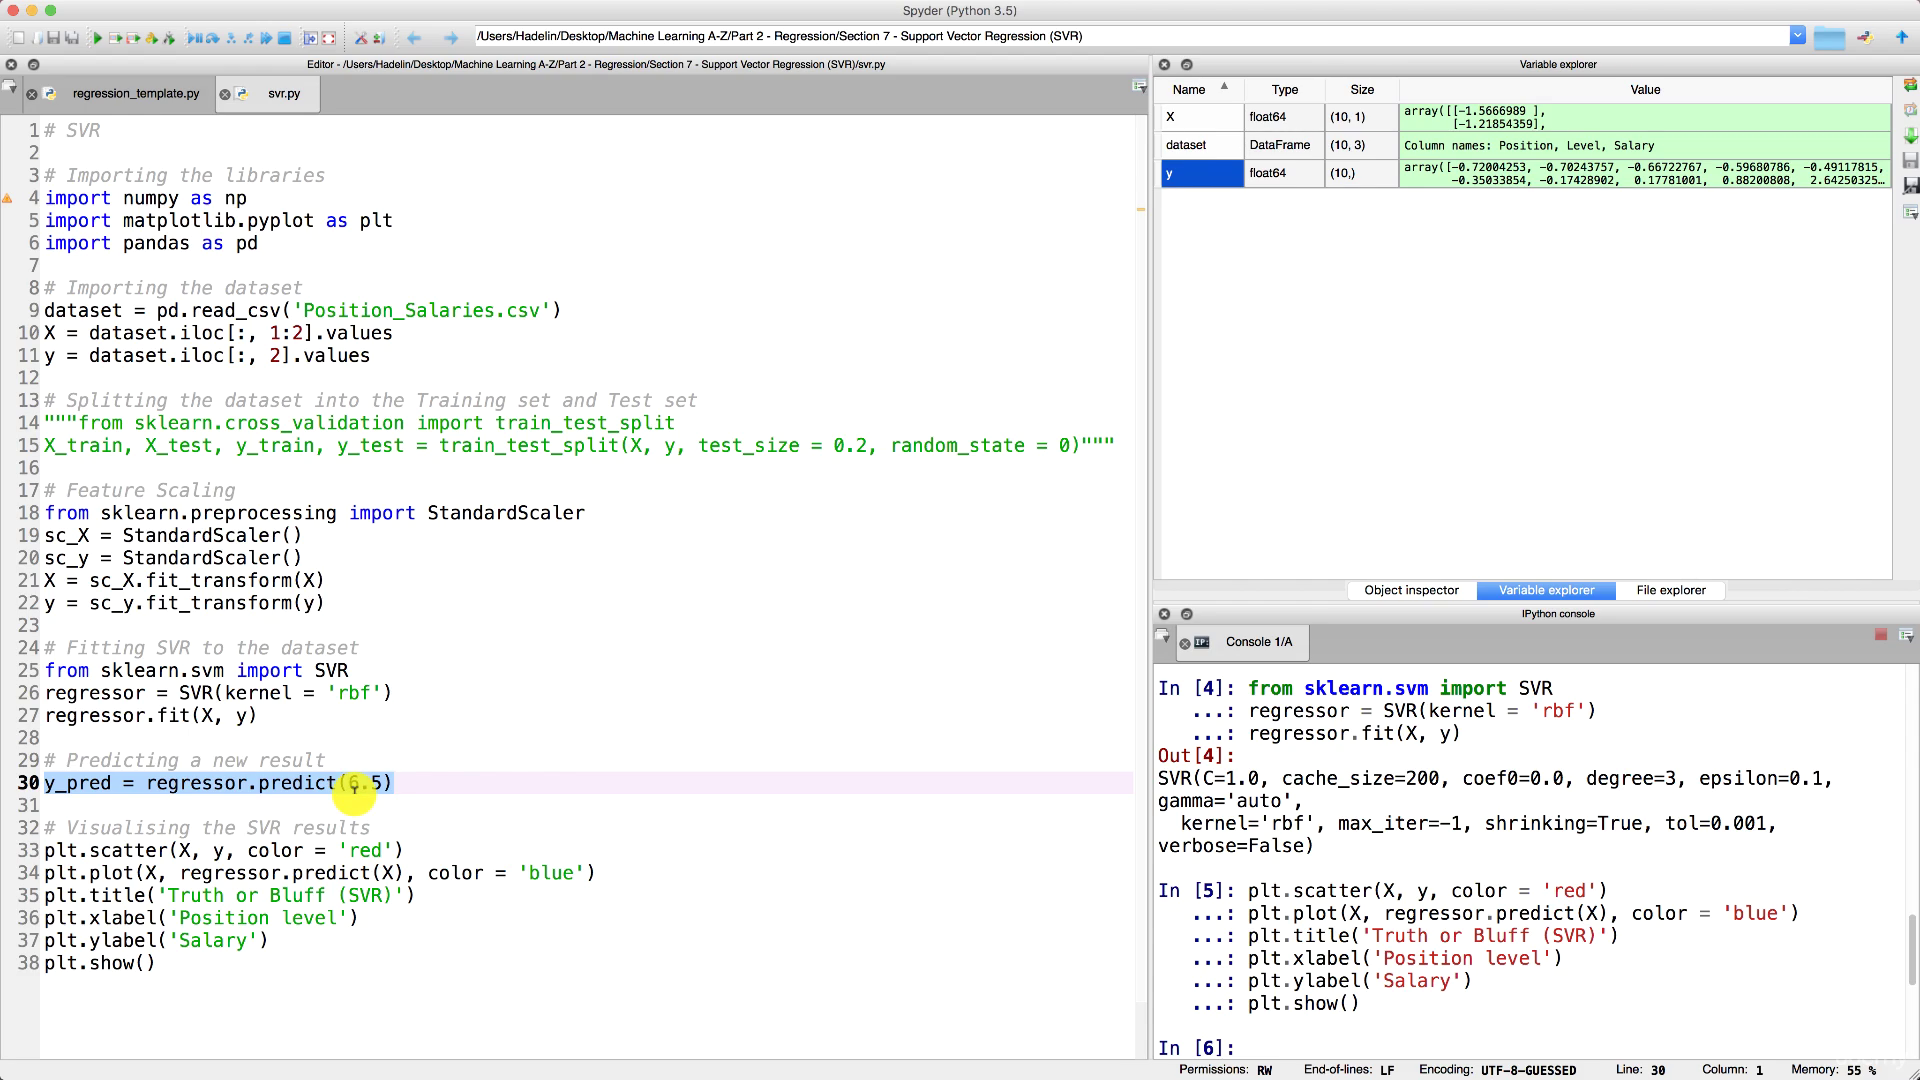Close the IPython console pane
Viewport: 1920px width, 1080px height.
pyautogui.click(x=1164, y=614)
